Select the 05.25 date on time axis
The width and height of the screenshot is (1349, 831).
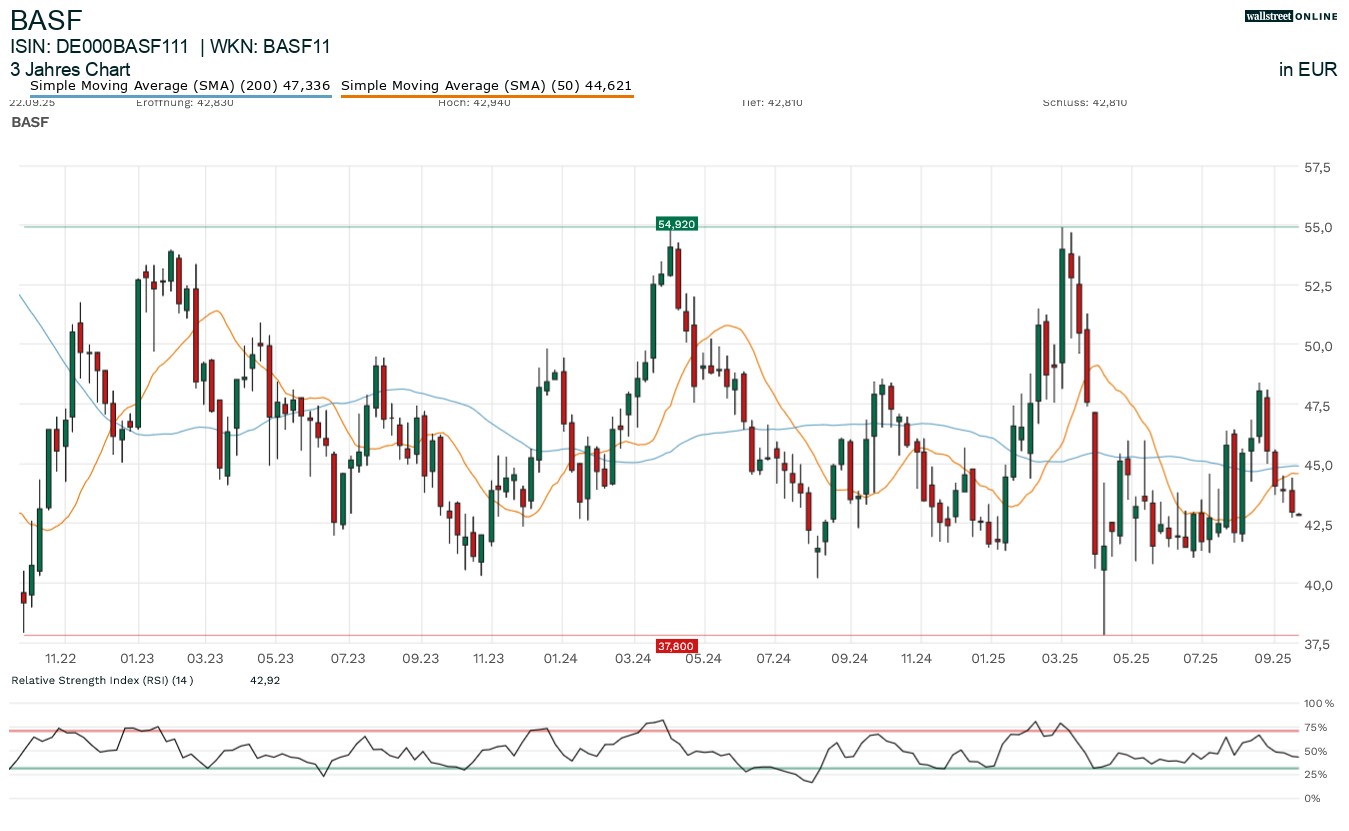point(1130,658)
